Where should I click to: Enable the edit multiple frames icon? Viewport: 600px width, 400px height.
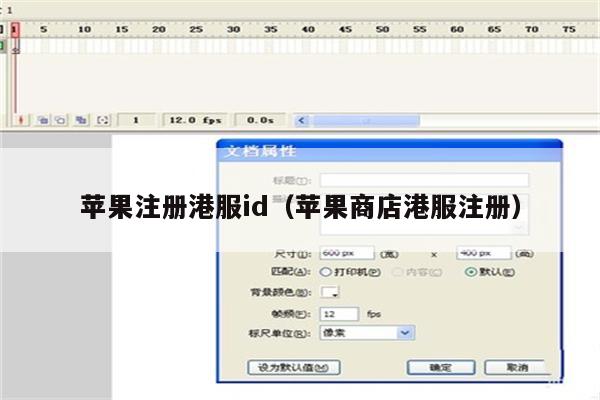coord(81,121)
